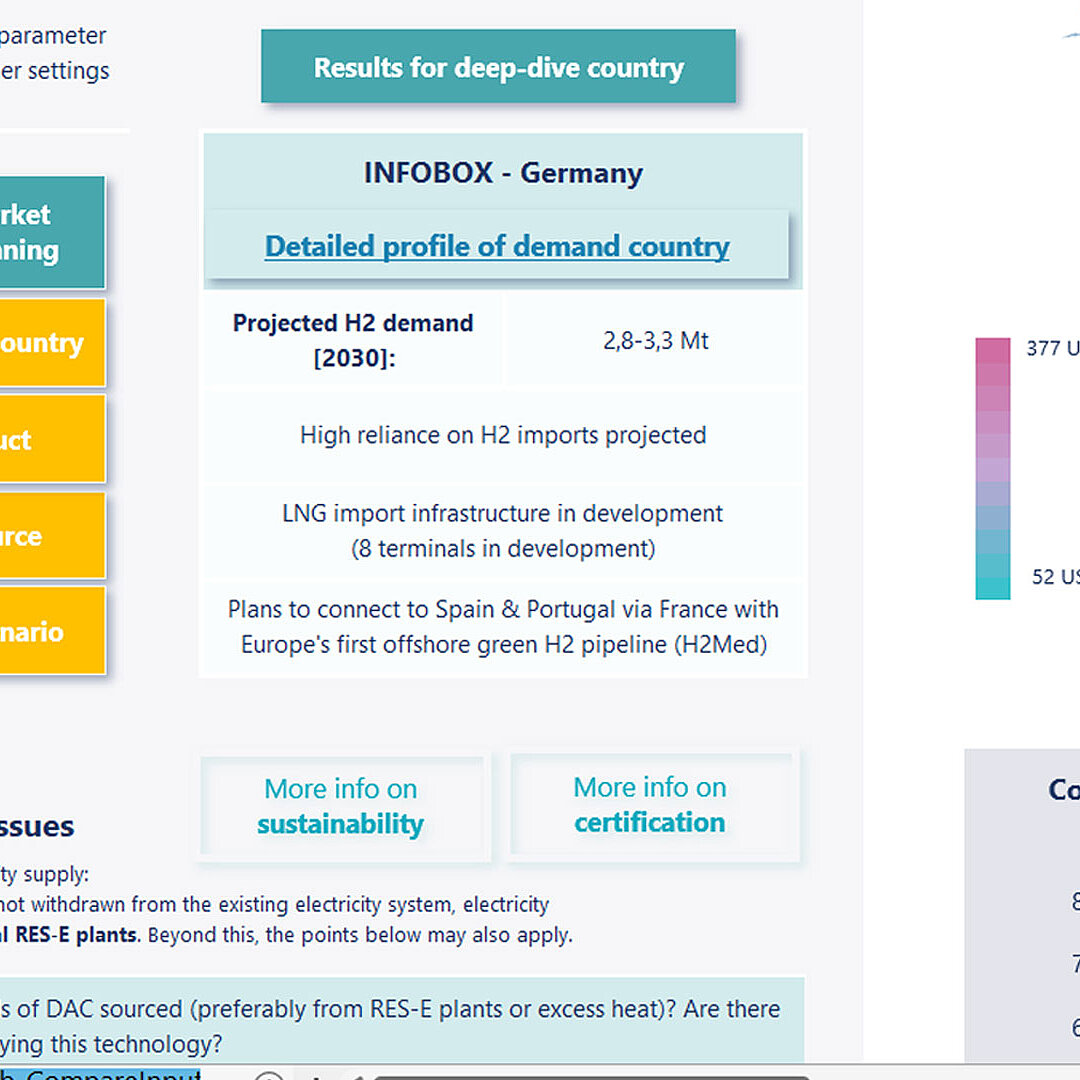The height and width of the screenshot is (1080, 1080).
Task: Click the text mentioning RES-E plants
Action: pos(287,935)
